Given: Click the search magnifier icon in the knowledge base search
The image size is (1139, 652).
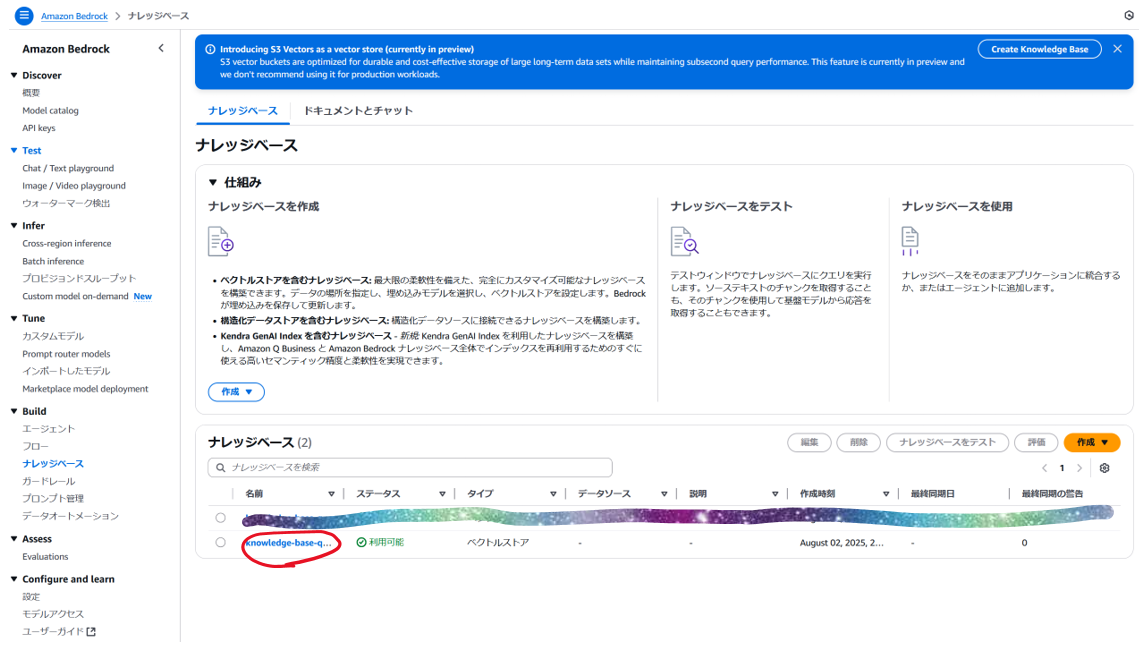Looking at the screenshot, I should click(220, 468).
